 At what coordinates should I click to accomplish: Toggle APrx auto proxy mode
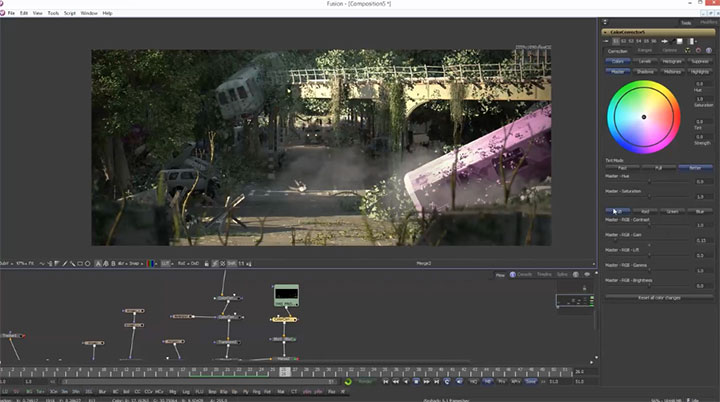coord(516,382)
